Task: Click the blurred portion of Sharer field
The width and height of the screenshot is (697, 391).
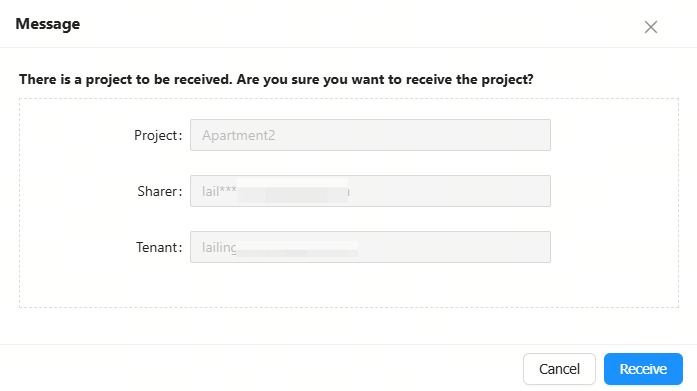Action: [292, 191]
